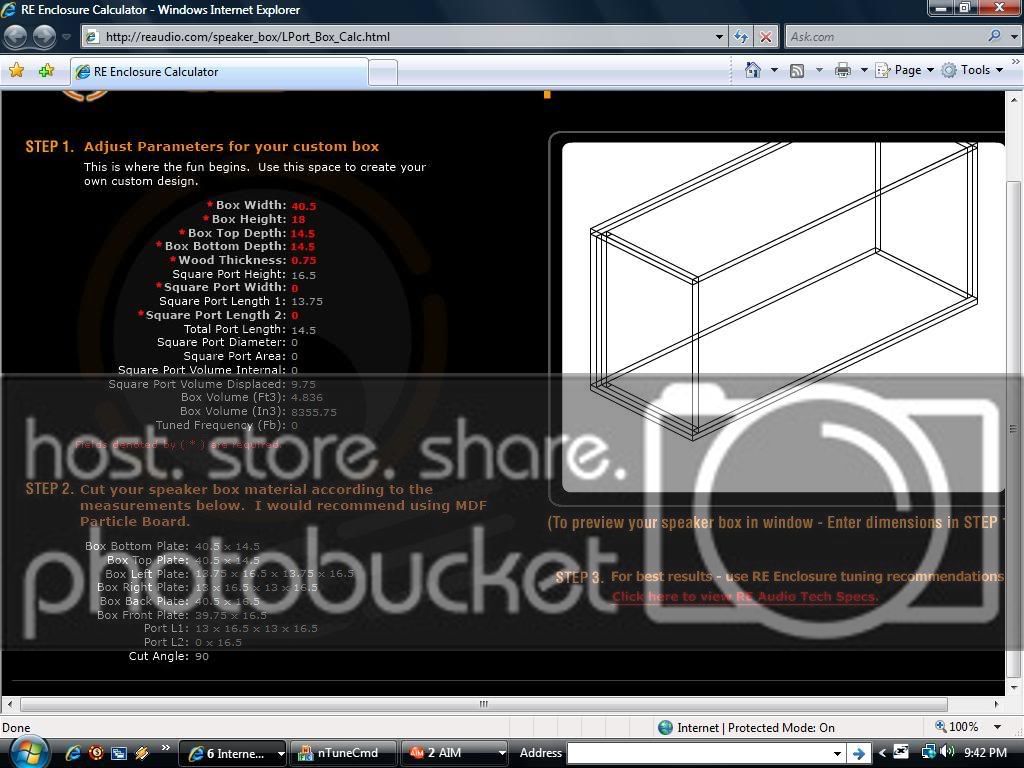The height and width of the screenshot is (768, 1024).
Task: Click the network tray icon
Action: [928, 752]
